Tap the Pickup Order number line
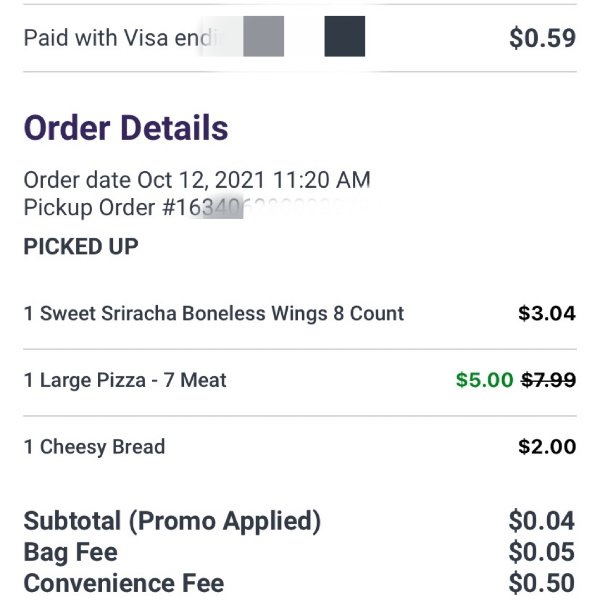Screen dimensions: 600x600 pyautogui.click(x=196, y=207)
